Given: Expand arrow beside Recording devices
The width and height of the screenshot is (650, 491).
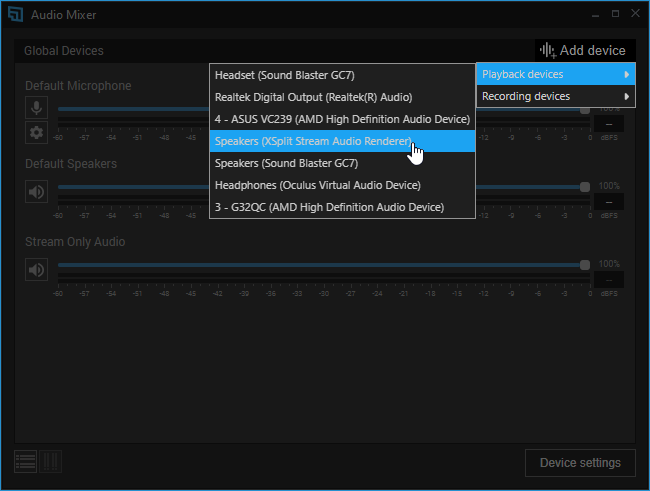Looking at the screenshot, I should (627, 96).
